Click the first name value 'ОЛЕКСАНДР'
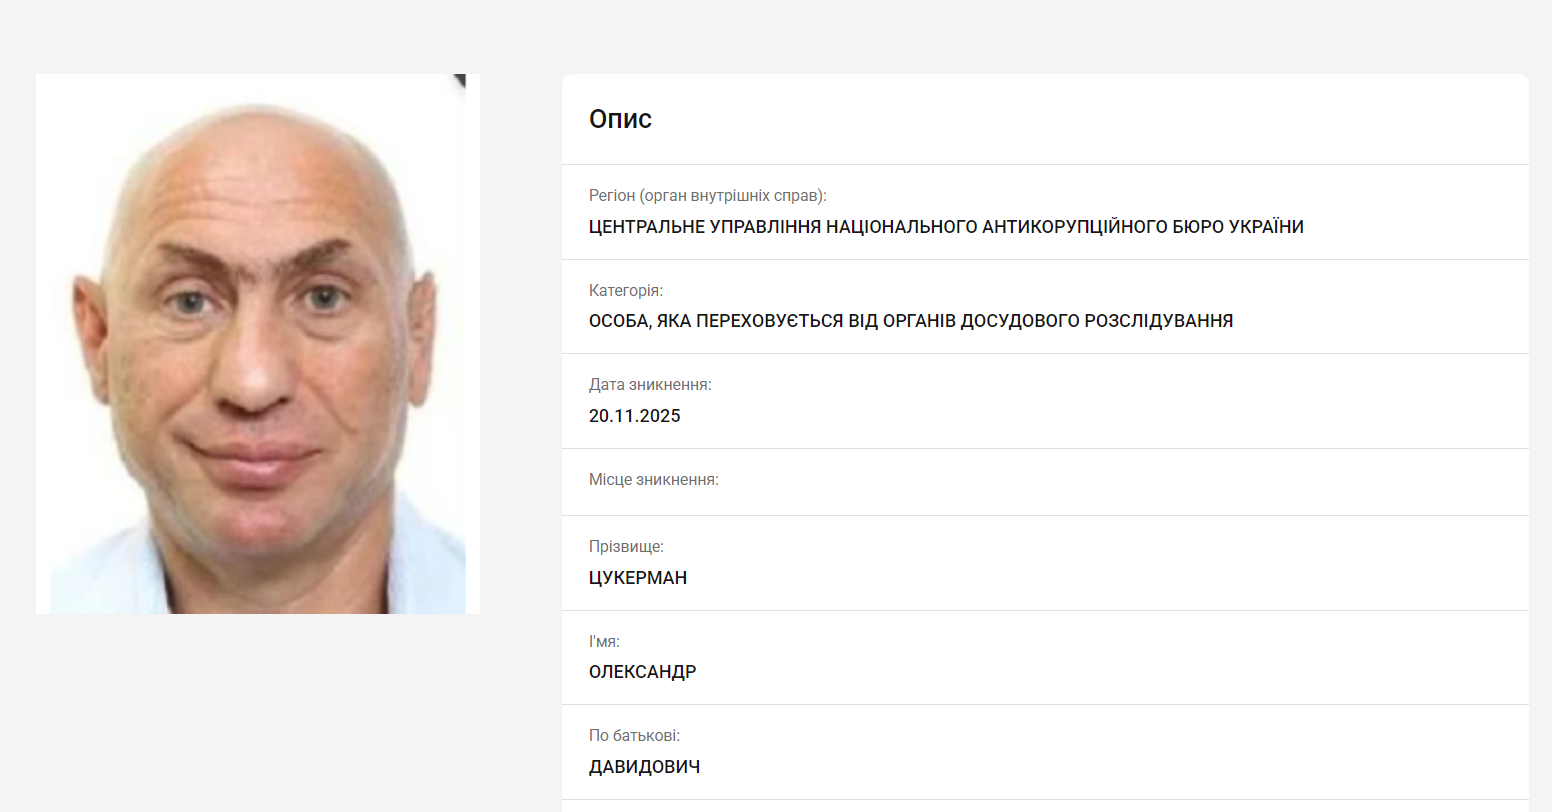Viewport: 1552px width, 812px height. point(643,672)
